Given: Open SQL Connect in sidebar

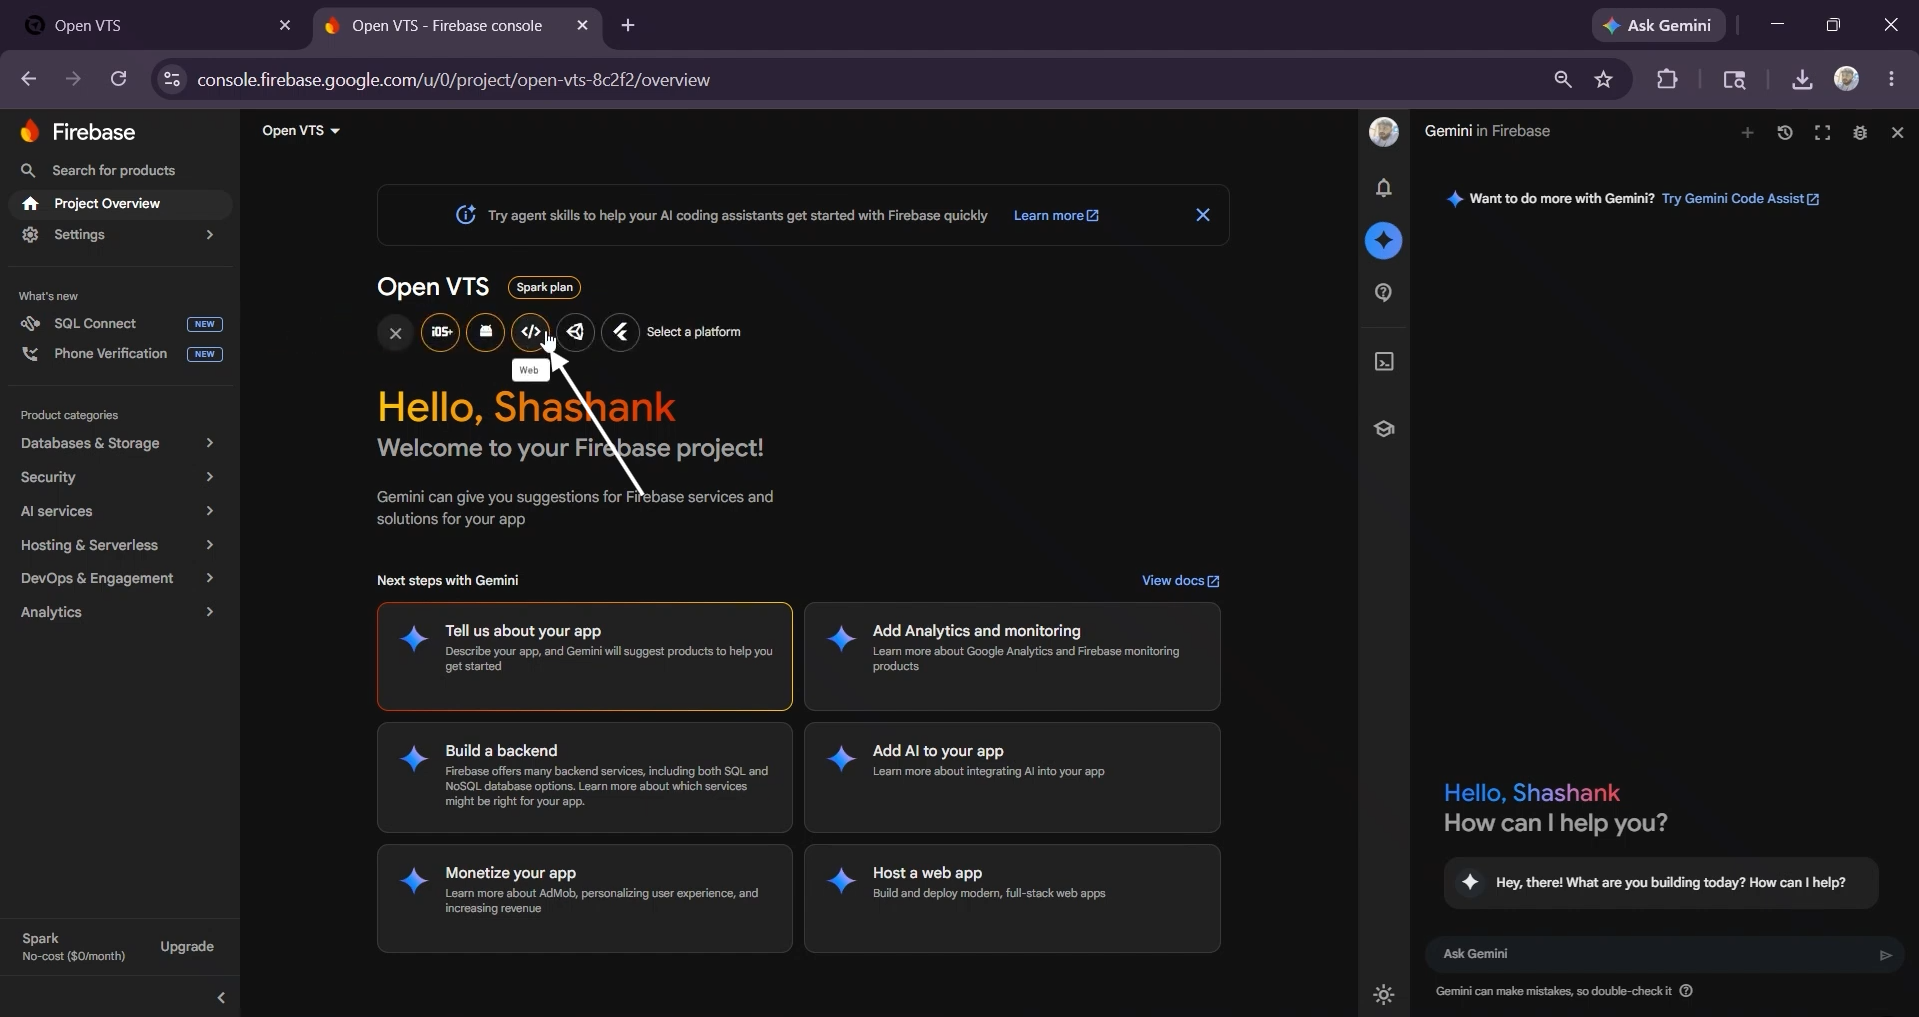Looking at the screenshot, I should click(120, 324).
